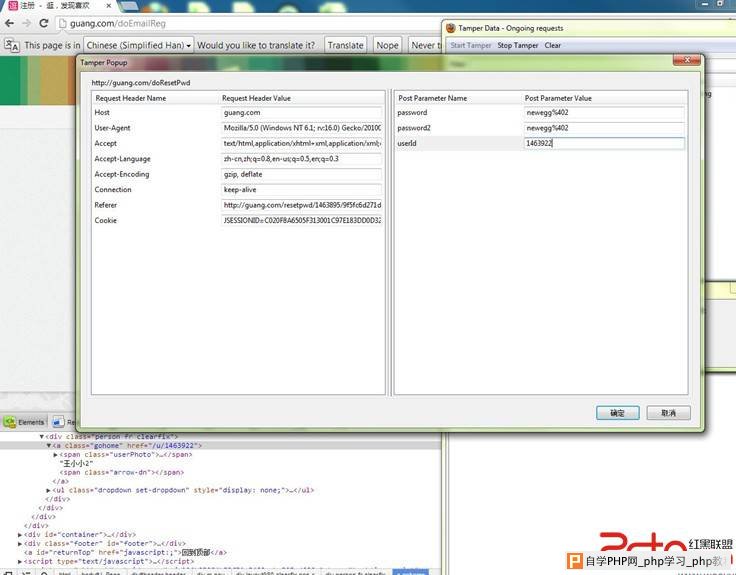Click the Tamper Data window icon
Viewport: 736px width, 575px height.
[451, 28]
